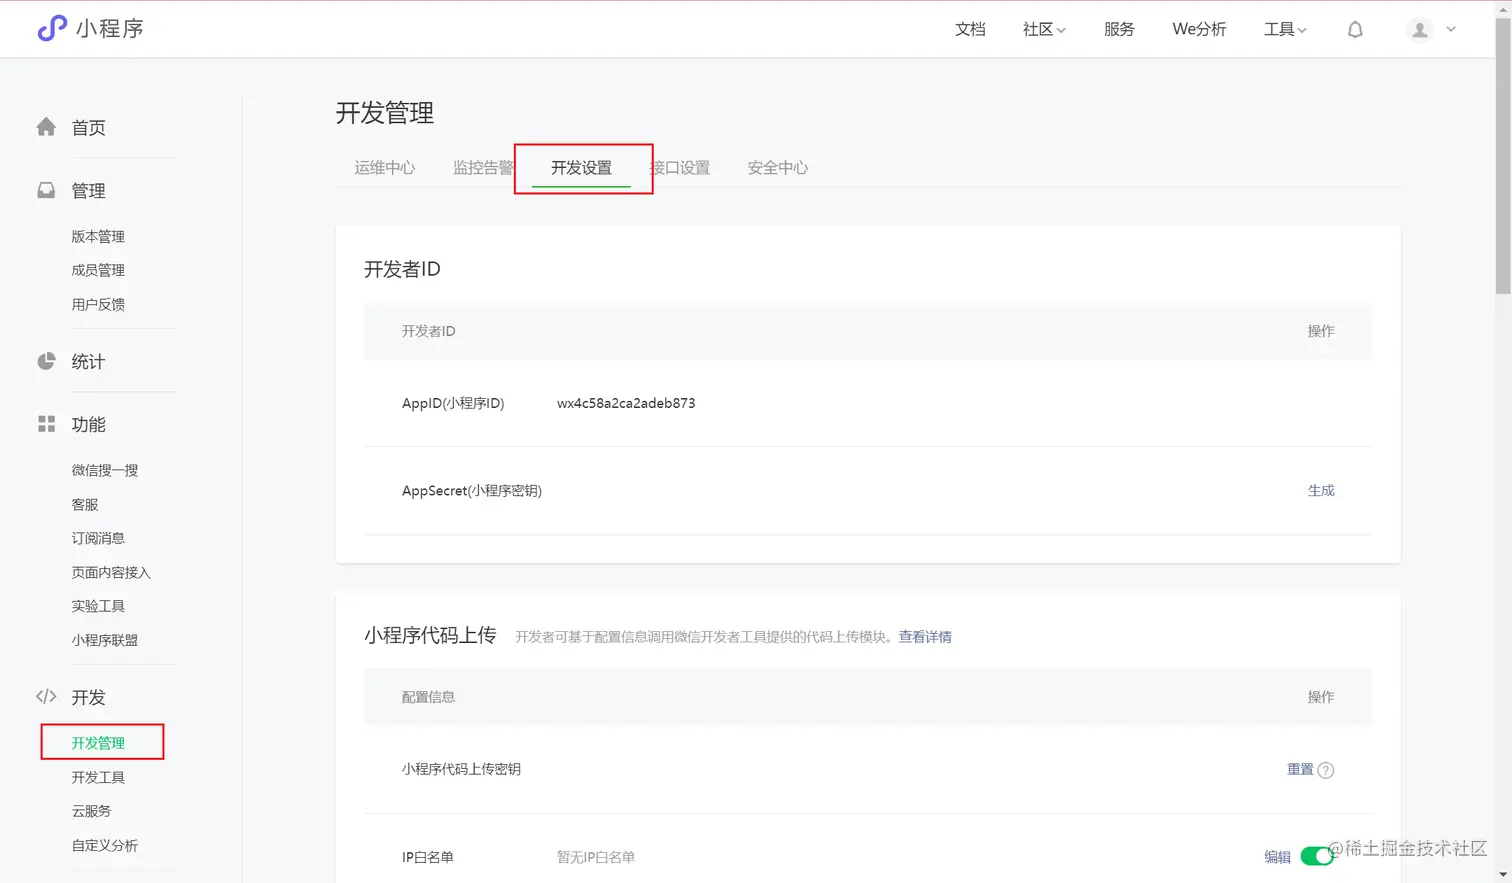The height and width of the screenshot is (883, 1512).
Task: Expand the 社区 dropdown menu
Action: (1044, 29)
